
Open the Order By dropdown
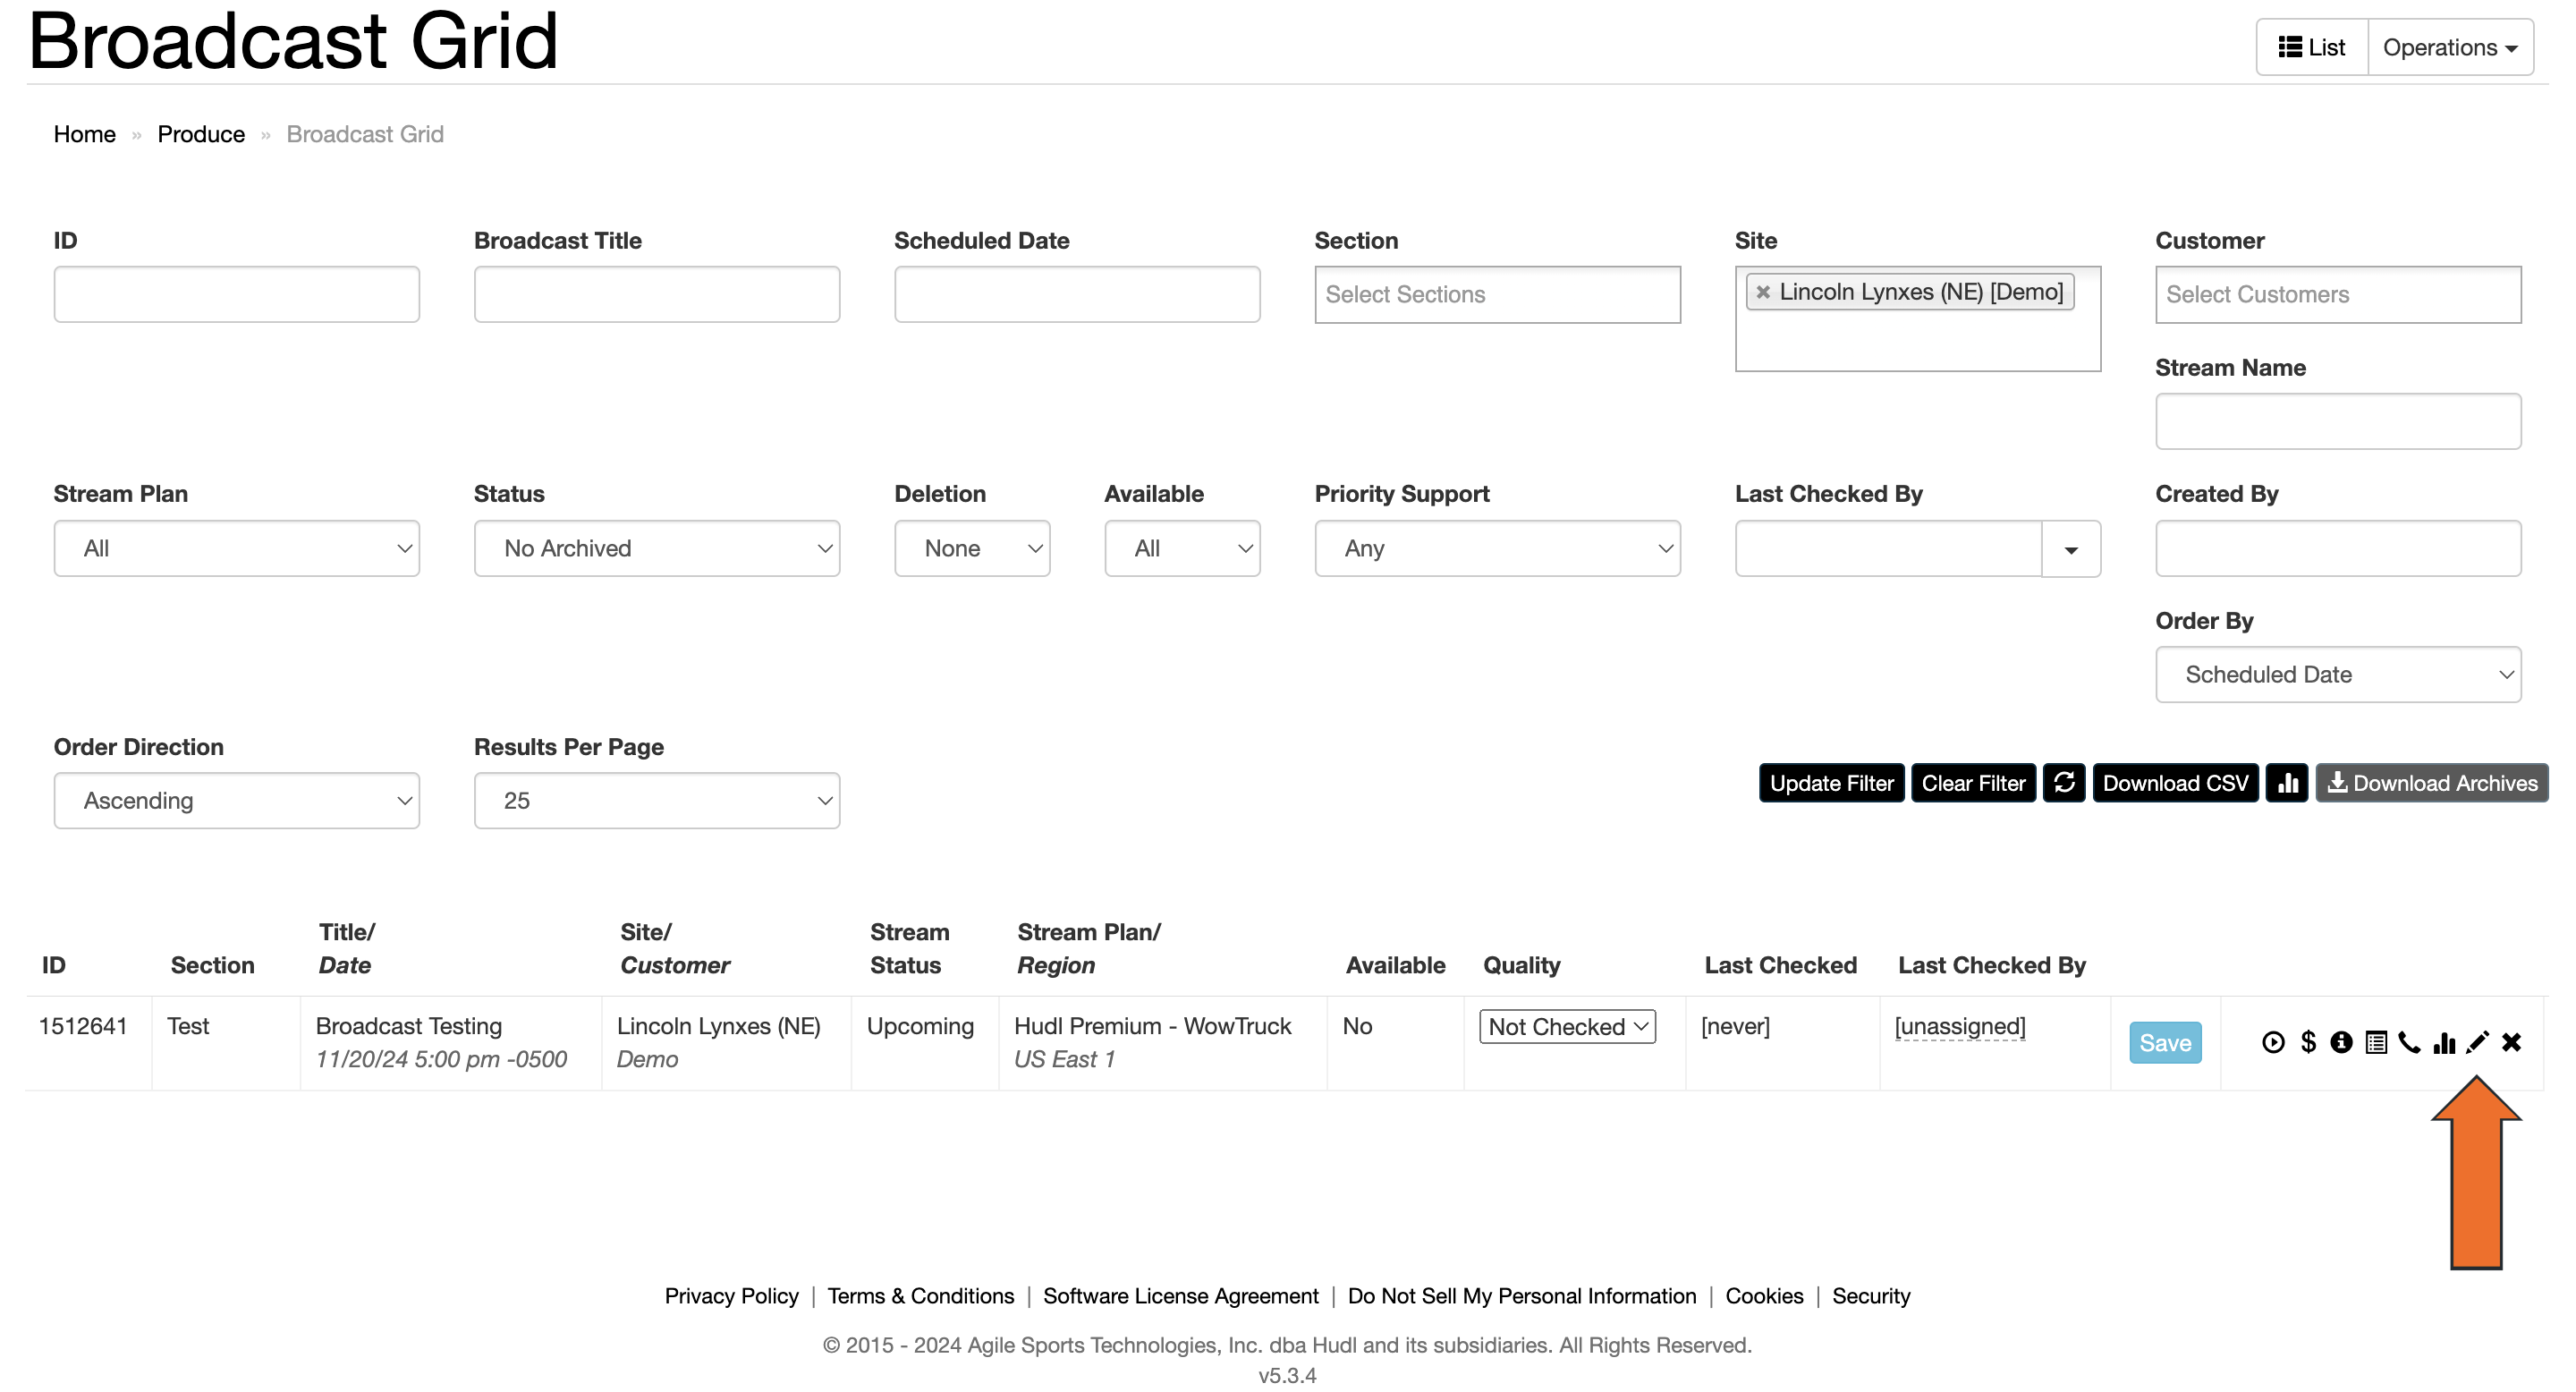pyautogui.click(x=2338, y=674)
